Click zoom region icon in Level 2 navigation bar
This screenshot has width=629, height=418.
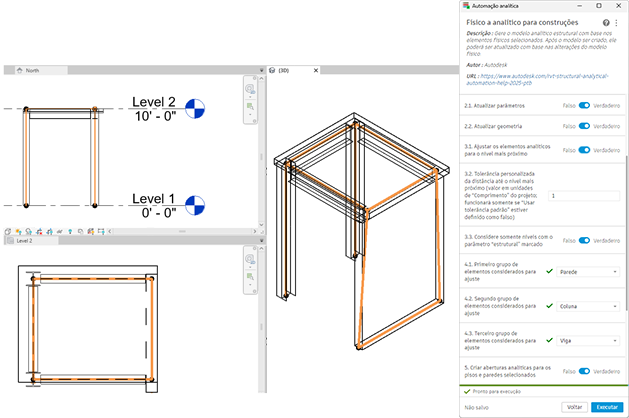(250, 277)
